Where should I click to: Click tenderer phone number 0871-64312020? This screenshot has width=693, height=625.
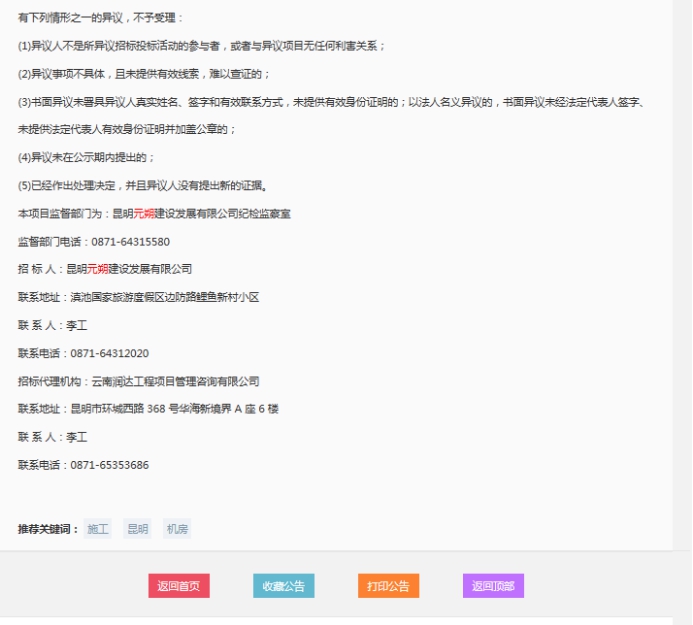coord(109,354)
